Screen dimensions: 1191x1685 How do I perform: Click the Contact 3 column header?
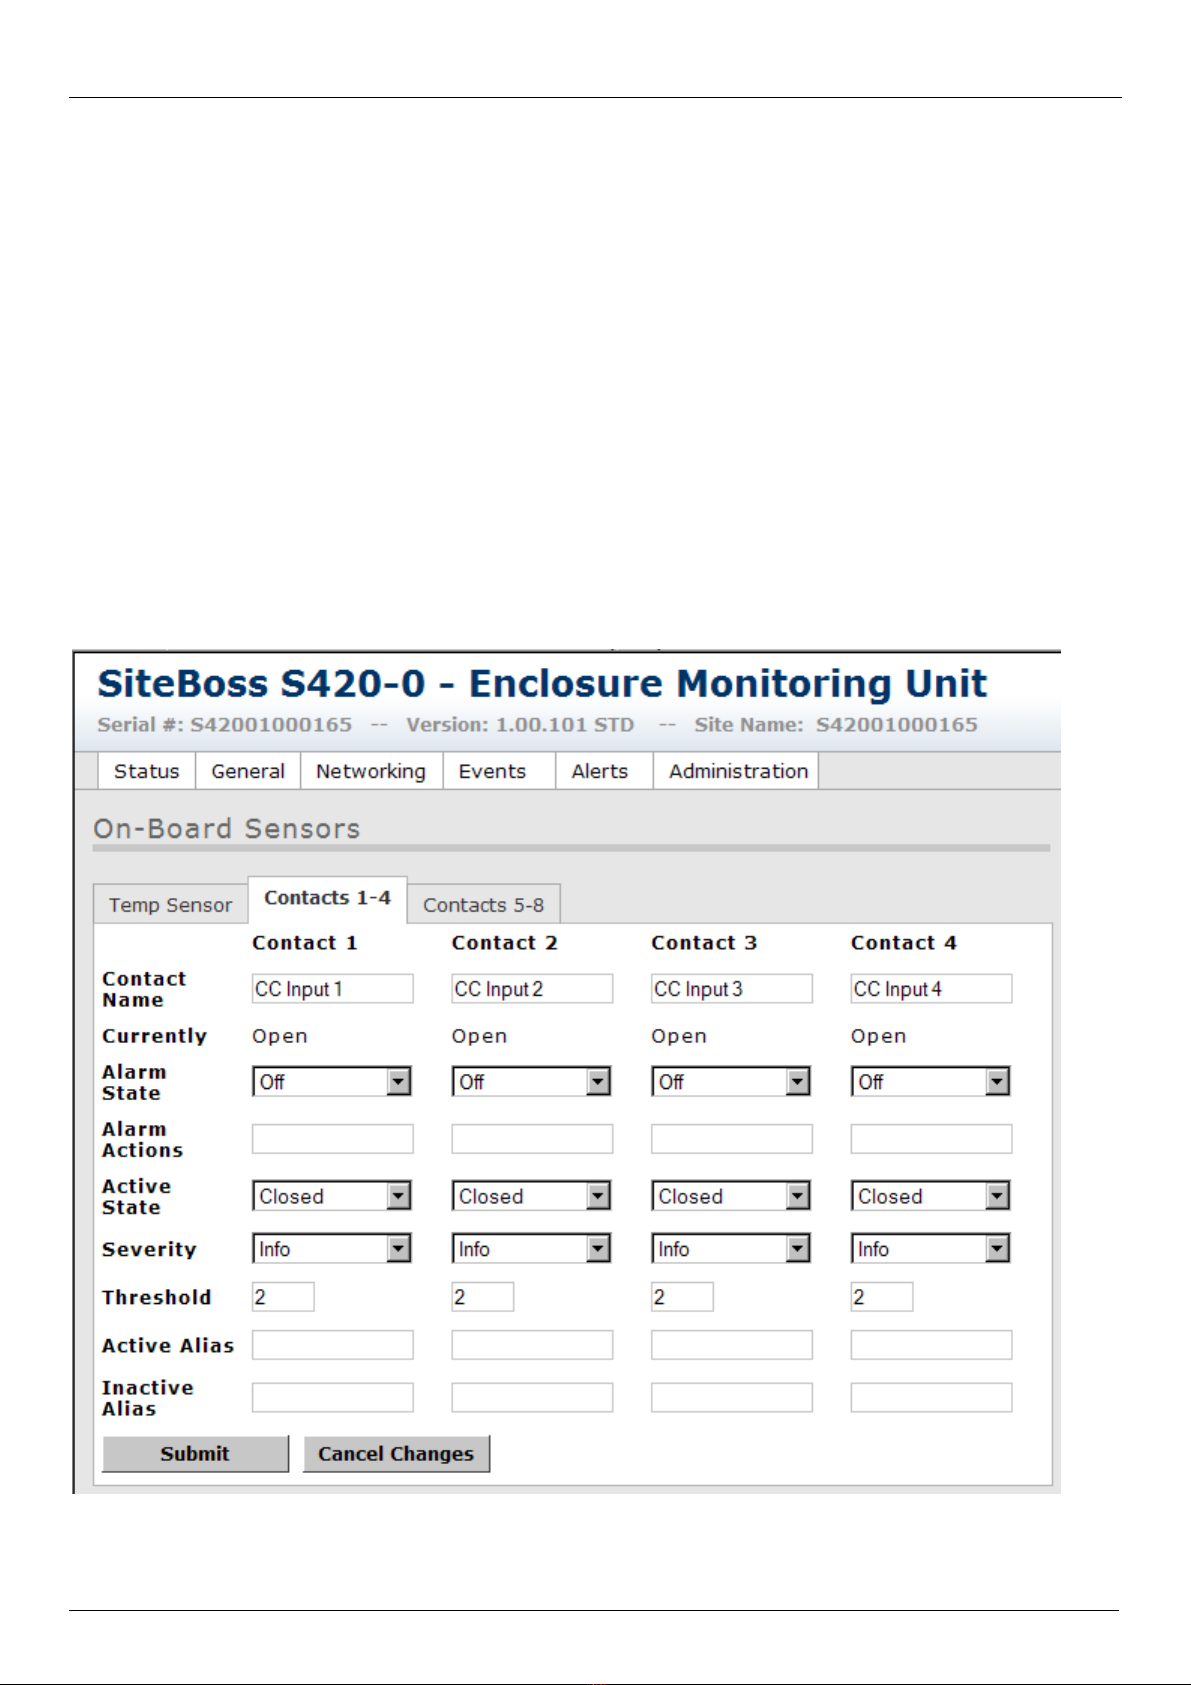[704, 943]
